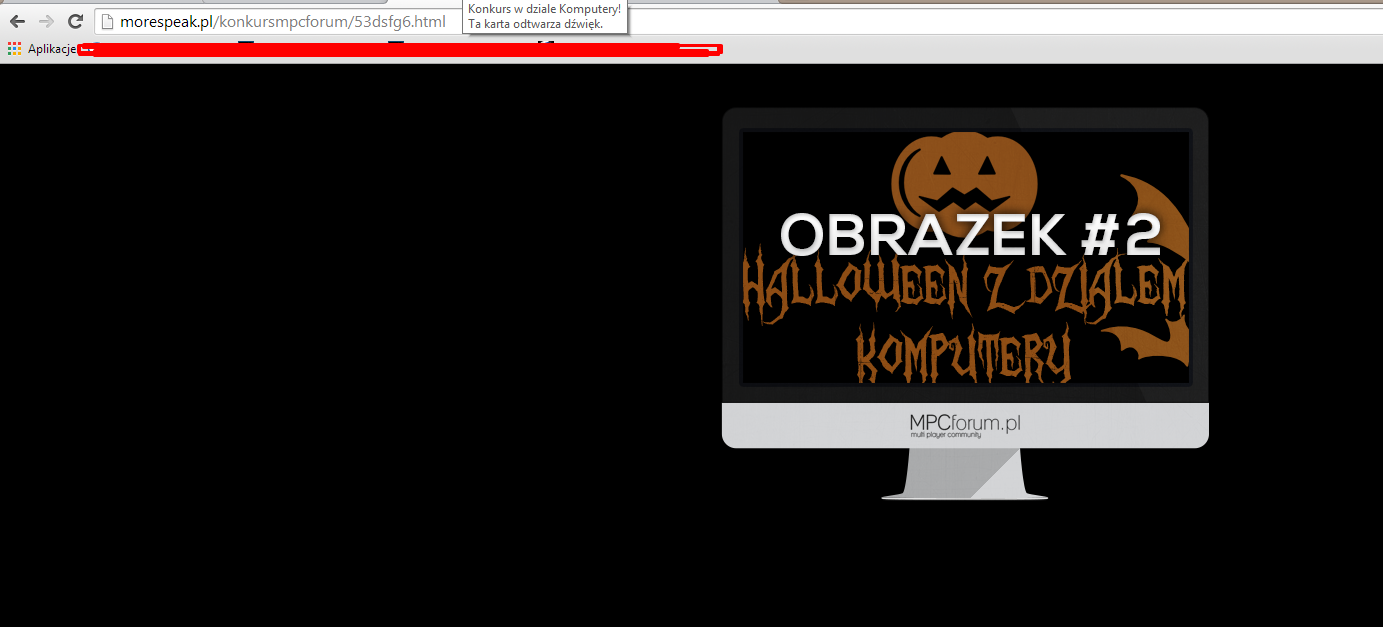This screenshot has width=1383, height=627.
Task: Click the browser forward arrow
Action: [46, 22]
